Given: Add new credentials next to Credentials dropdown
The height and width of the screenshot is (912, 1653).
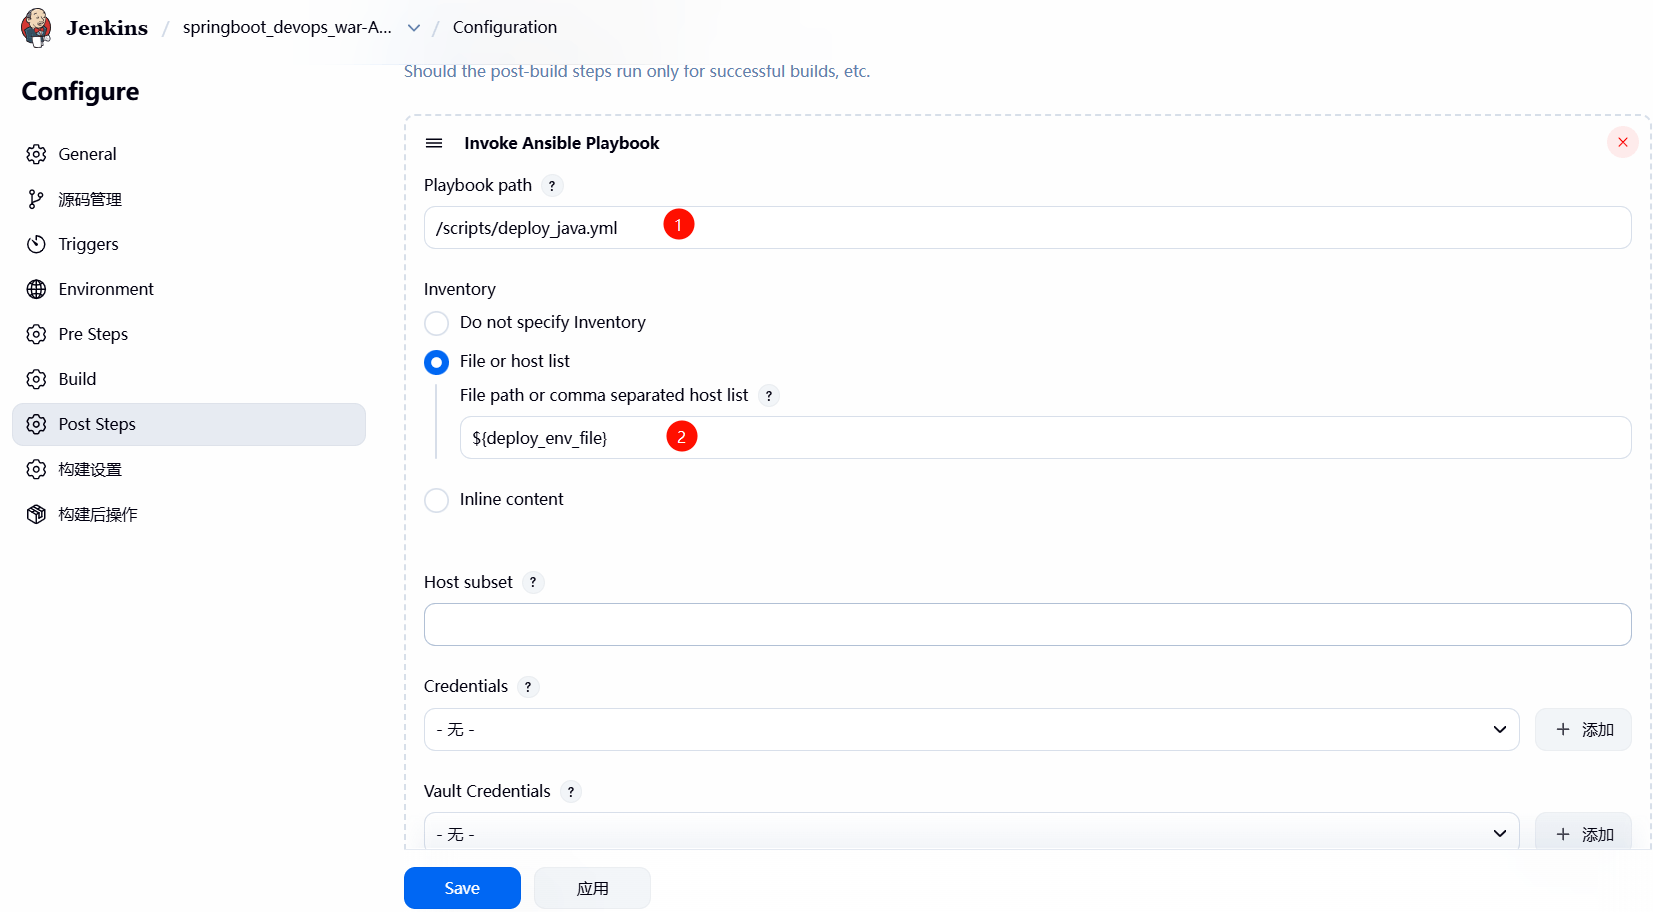Looking at the screenshot, I should pos(1583,730).
